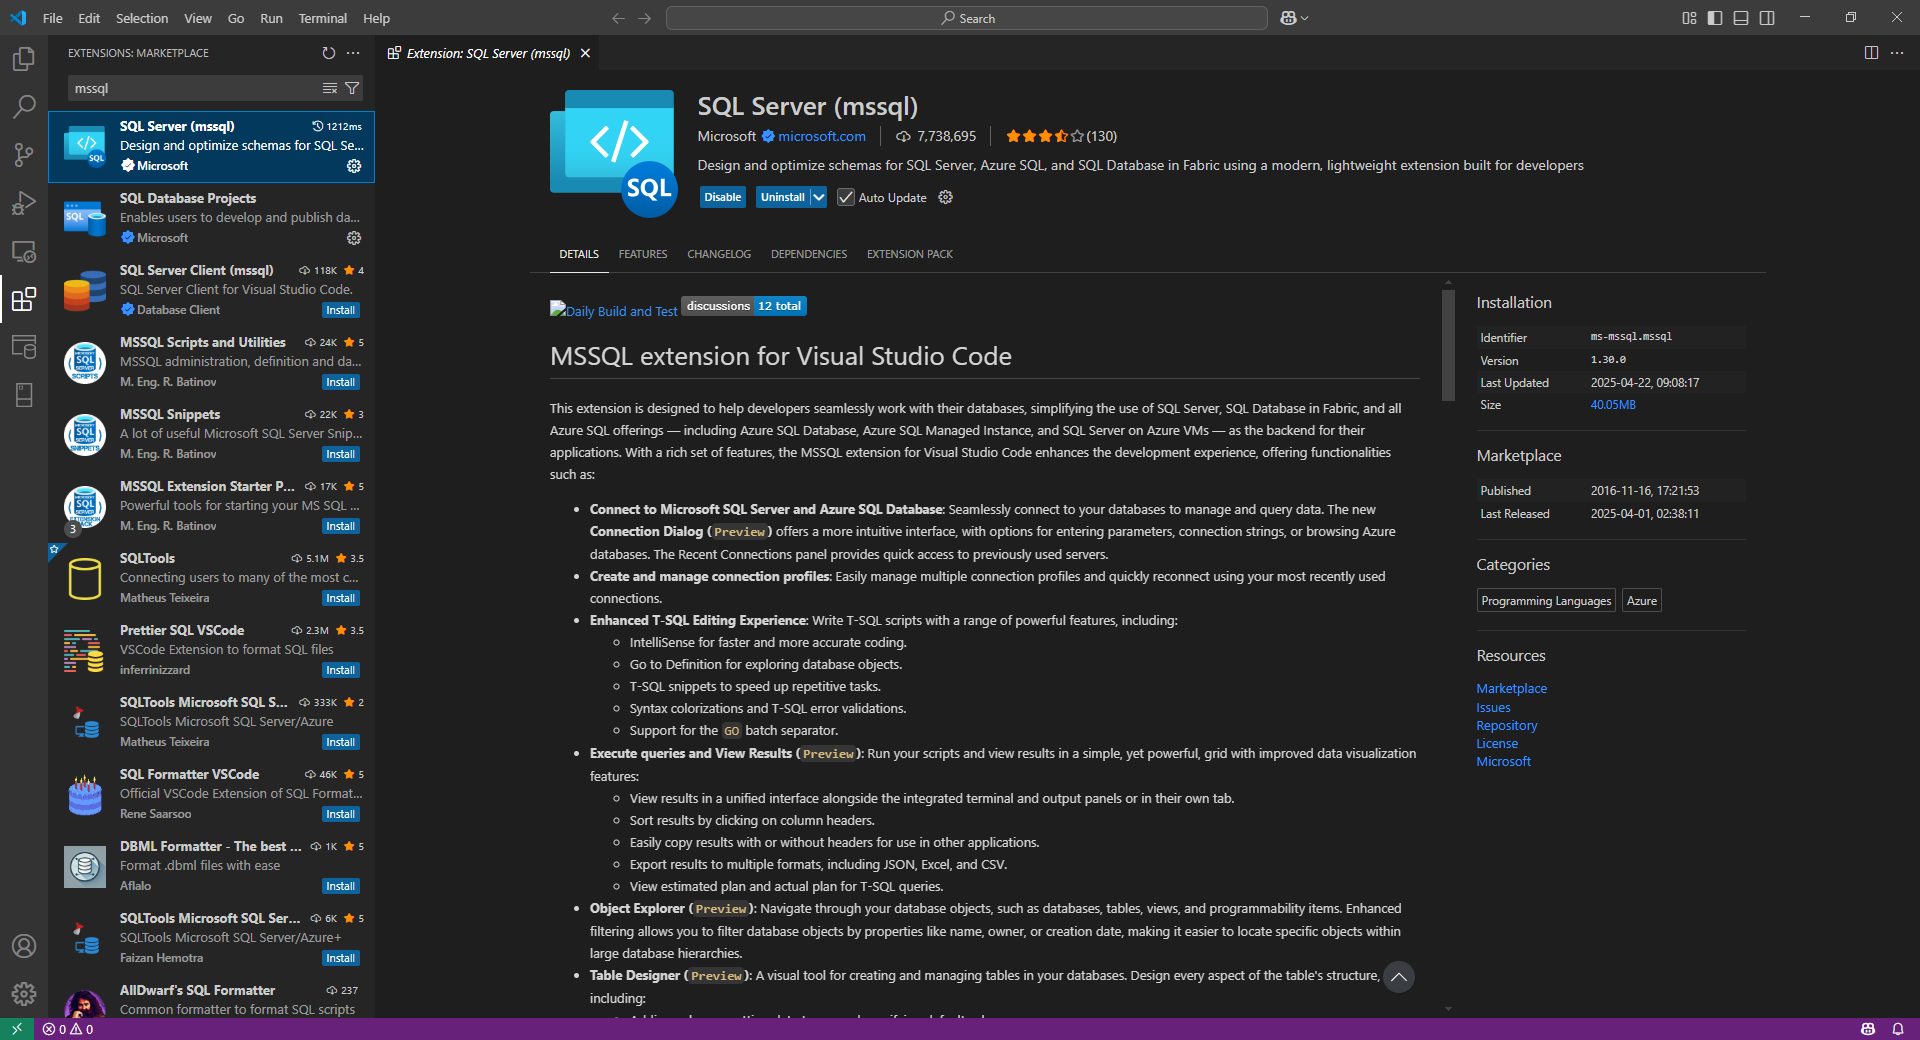
Task: Switch to the Extension Pack tab
Action: tap(910, 254)
